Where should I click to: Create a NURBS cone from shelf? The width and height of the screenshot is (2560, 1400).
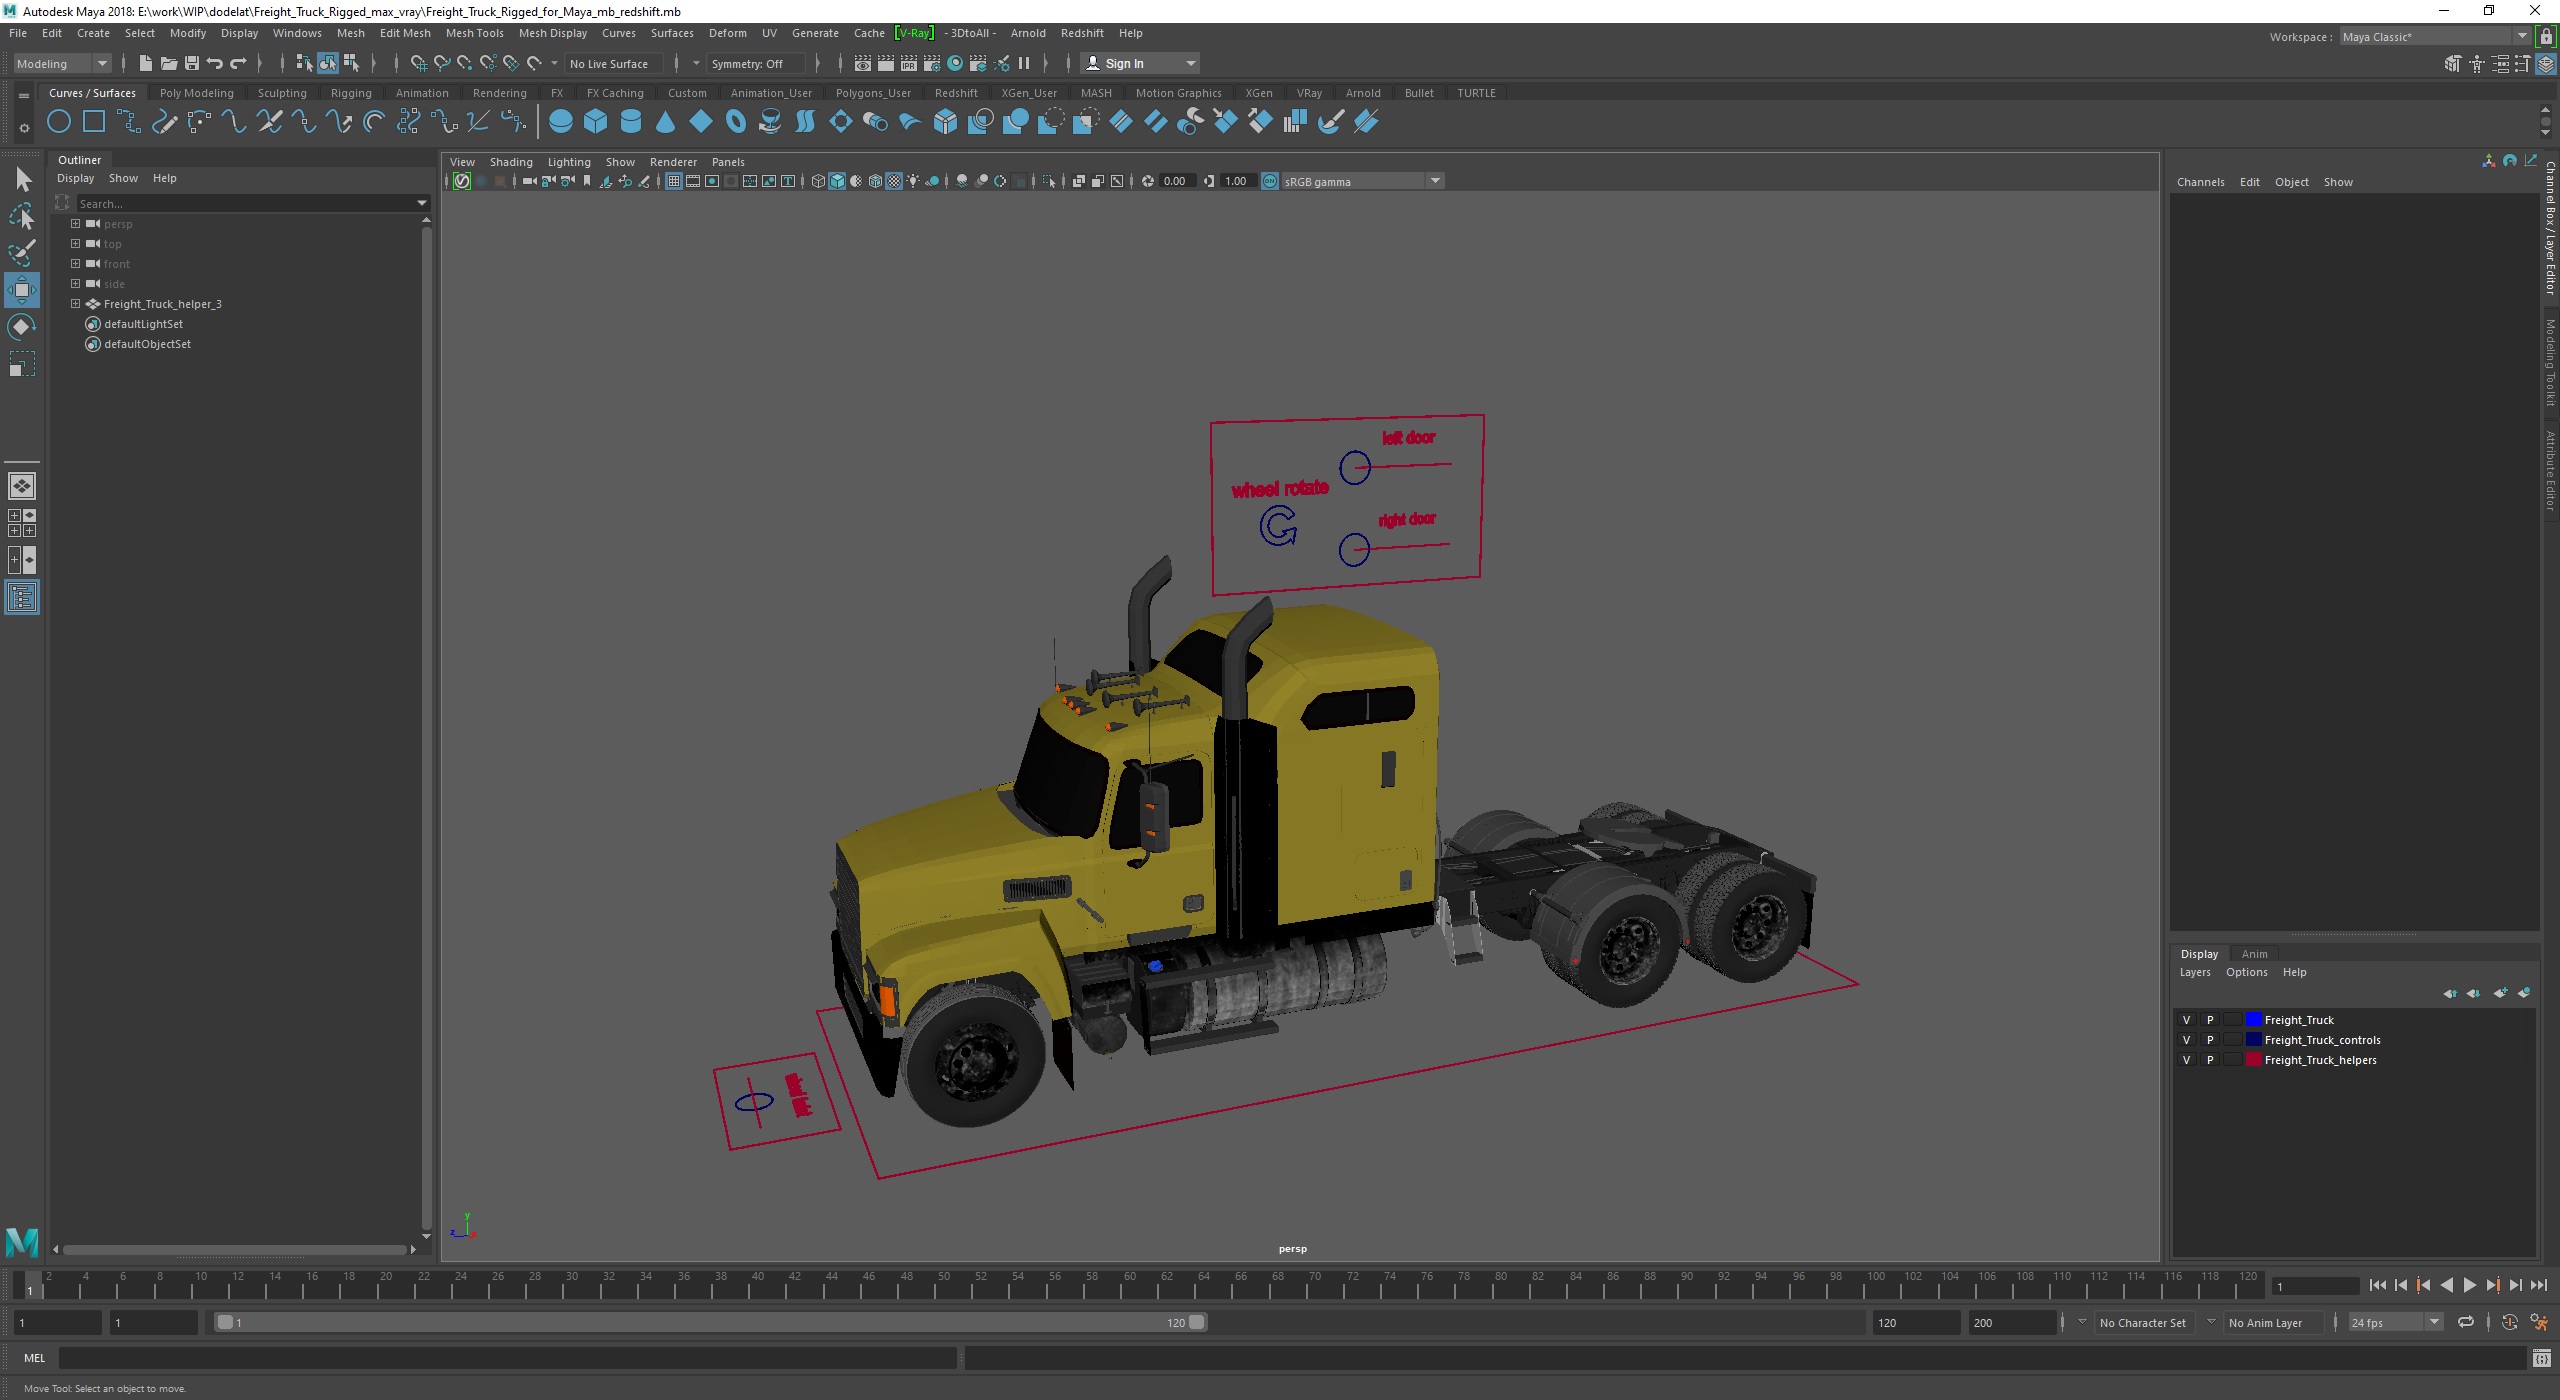(x=665, y=122)
